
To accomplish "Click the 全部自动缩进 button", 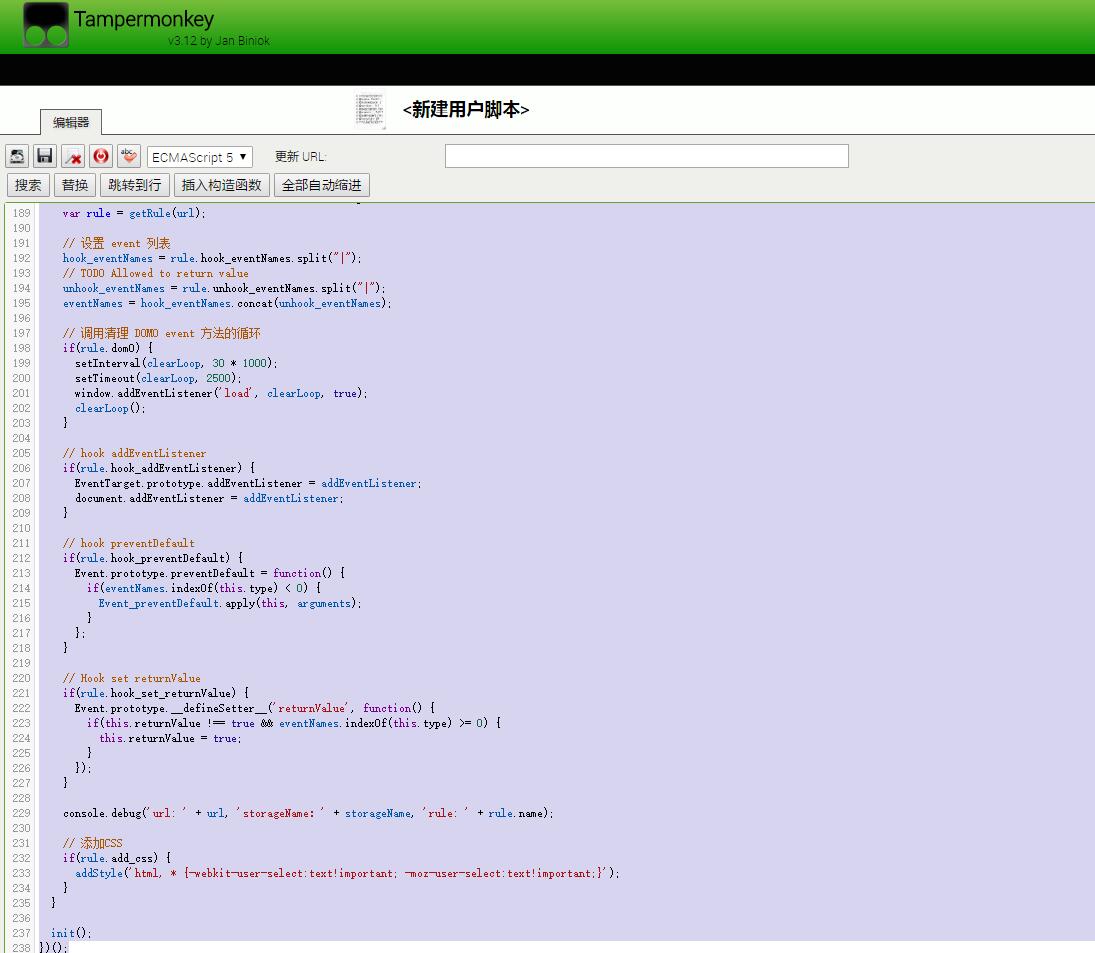I will point(322,185).
